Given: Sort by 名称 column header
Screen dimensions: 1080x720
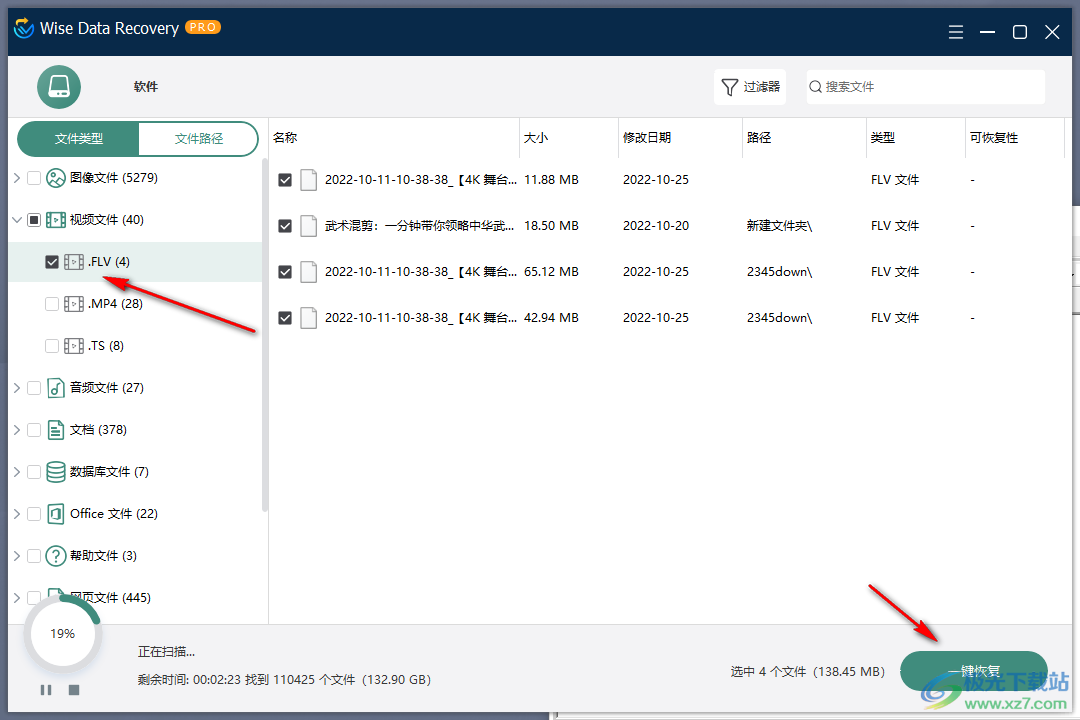Looking at the screenshot, I should click(394, 138).
